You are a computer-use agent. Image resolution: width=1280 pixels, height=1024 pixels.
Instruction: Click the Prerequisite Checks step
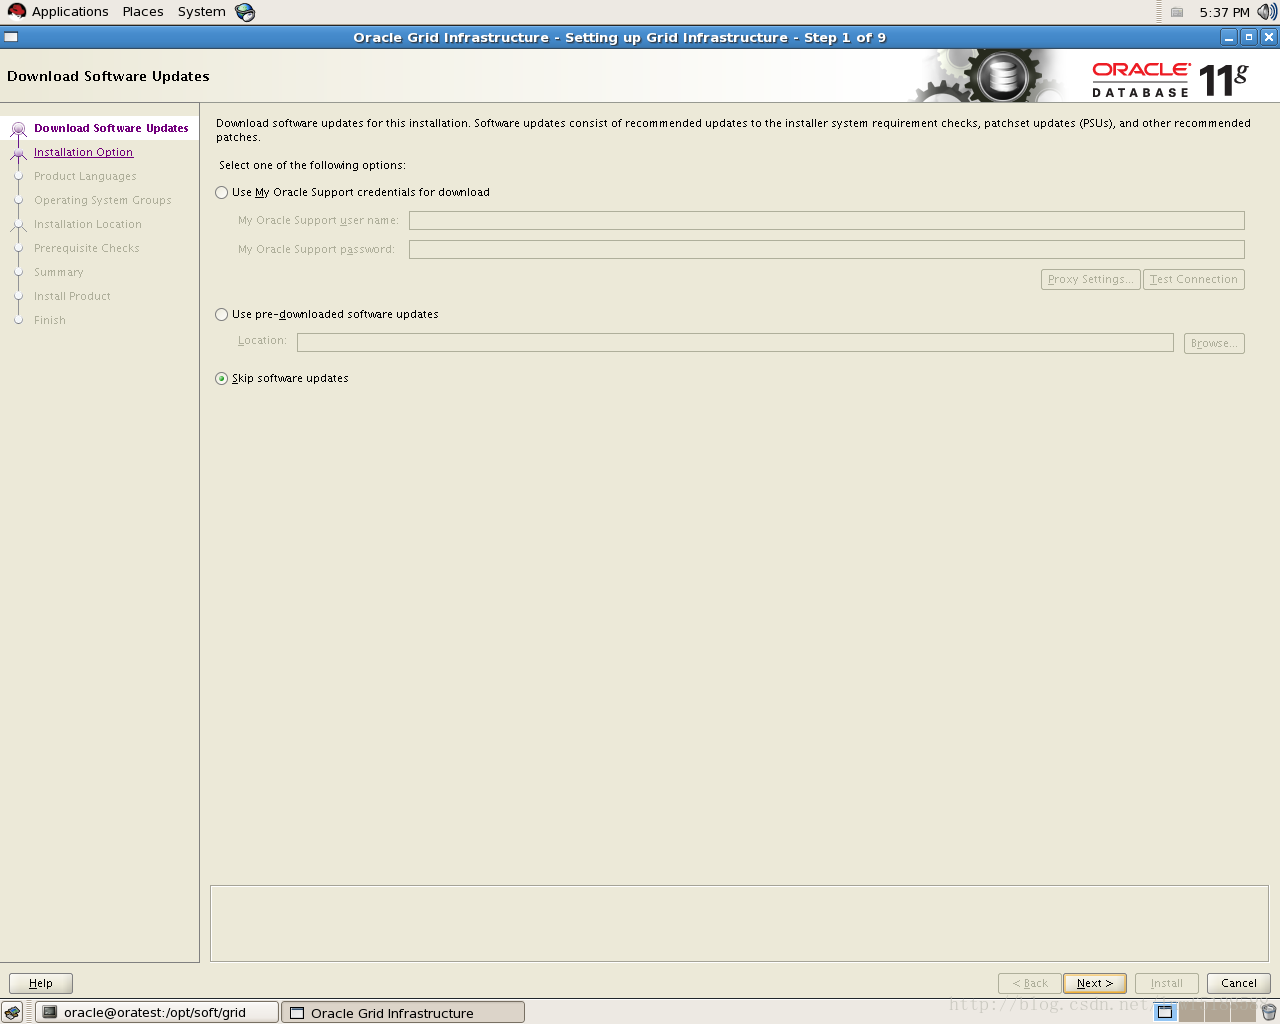[87, 249]
